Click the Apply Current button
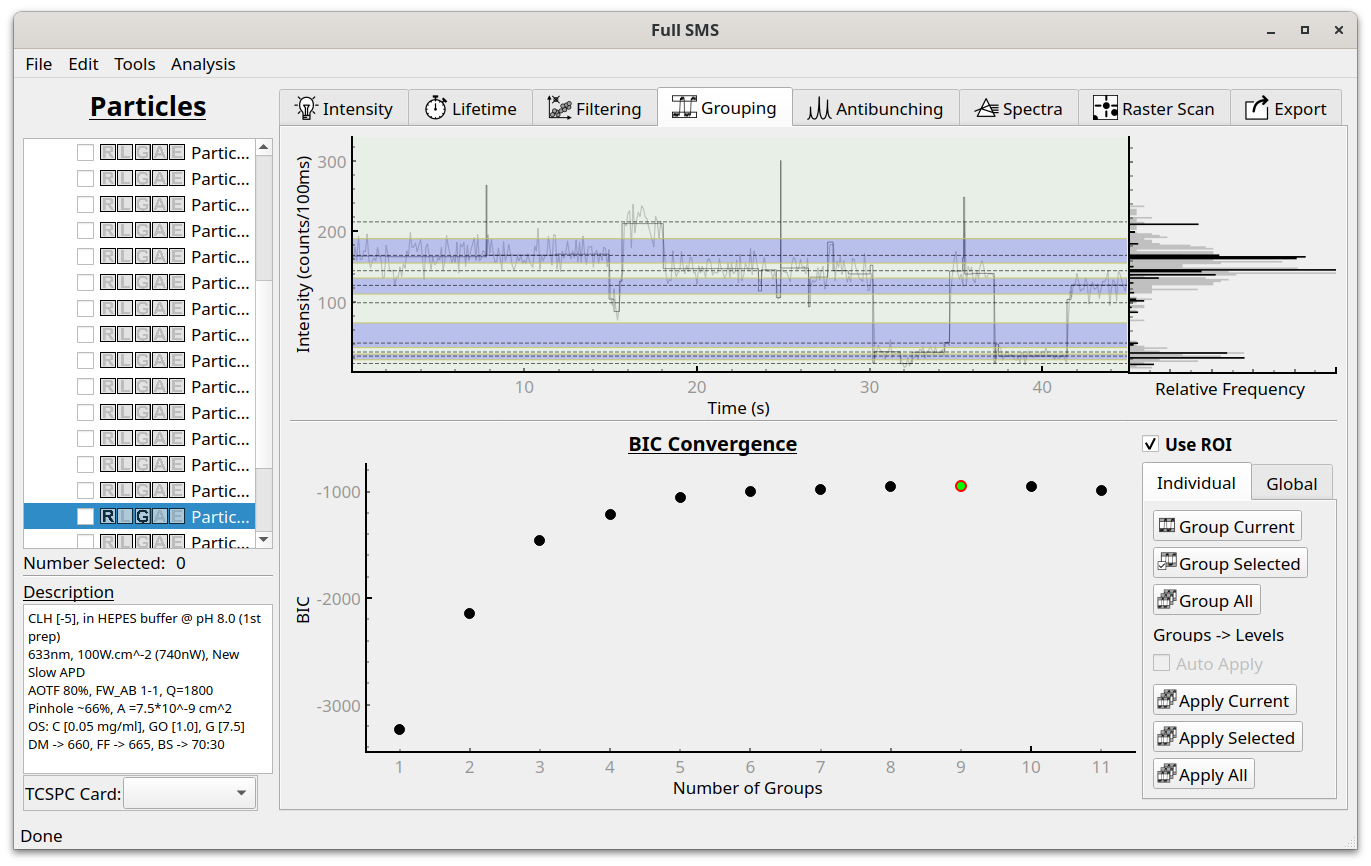The image size is (1371, 866). 1224,701
